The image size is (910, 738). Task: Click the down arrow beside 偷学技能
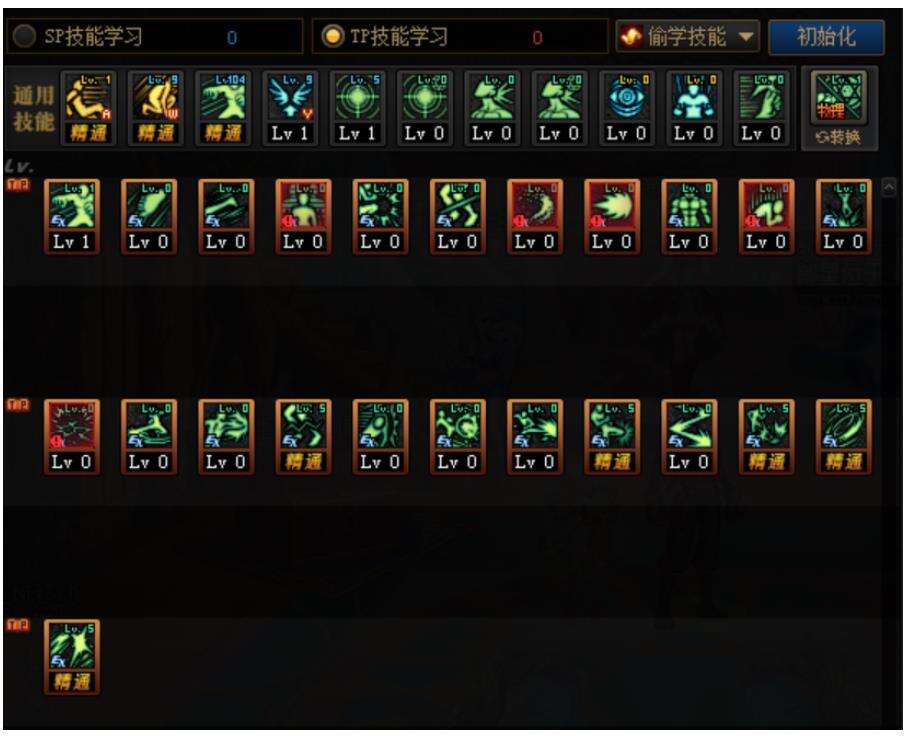pyautogui.click(x=746, y=37)
